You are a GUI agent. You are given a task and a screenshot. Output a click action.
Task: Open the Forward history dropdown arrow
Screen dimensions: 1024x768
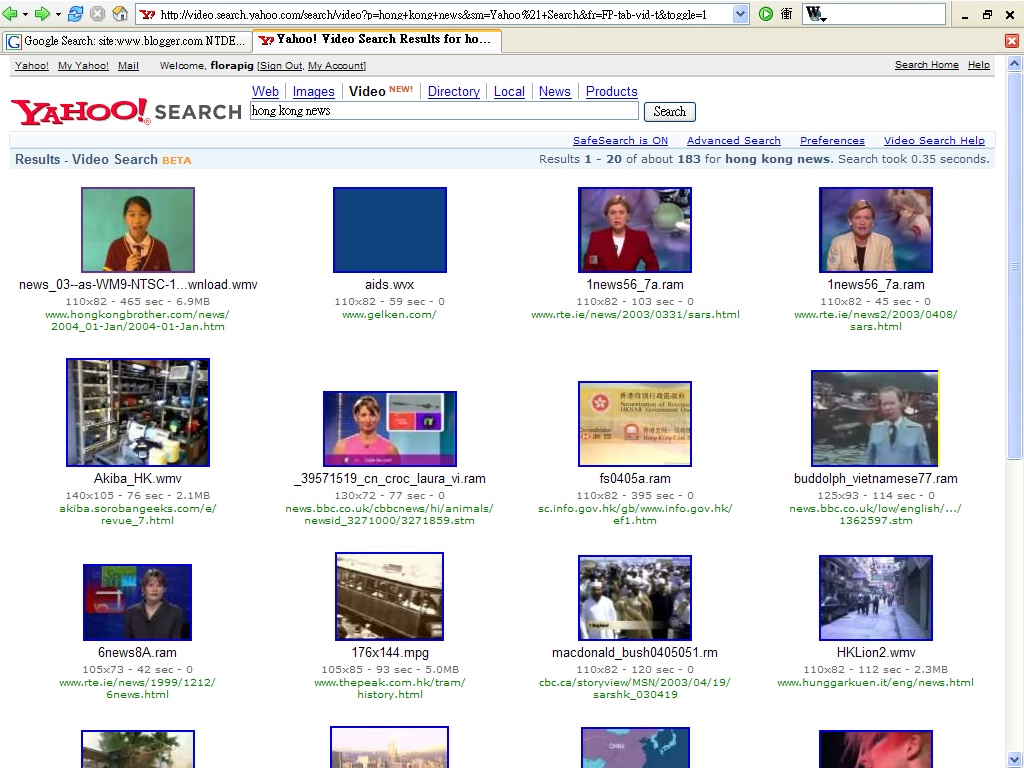pyautogui.click(x=57, y=14)
